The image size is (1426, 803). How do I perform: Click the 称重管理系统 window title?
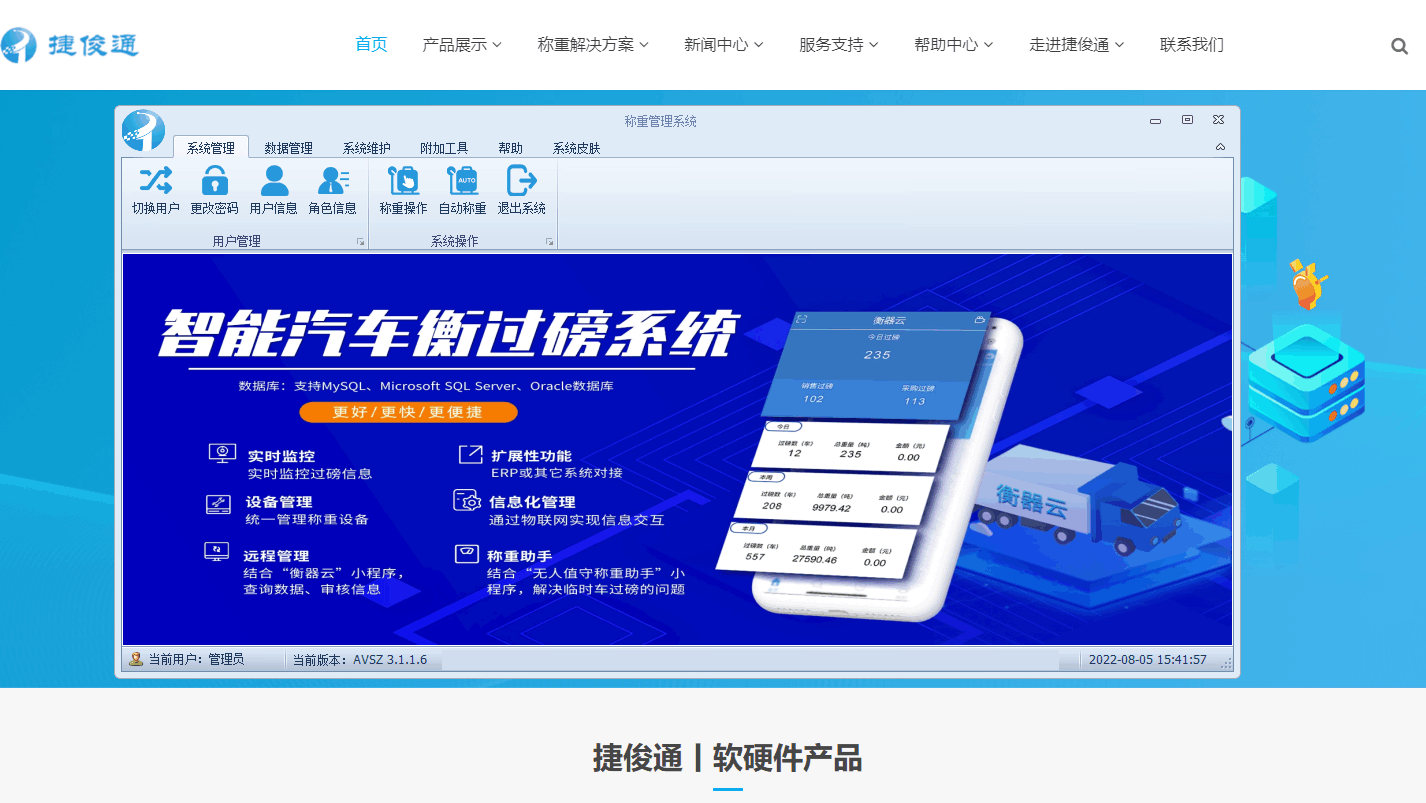pos(661,121)
